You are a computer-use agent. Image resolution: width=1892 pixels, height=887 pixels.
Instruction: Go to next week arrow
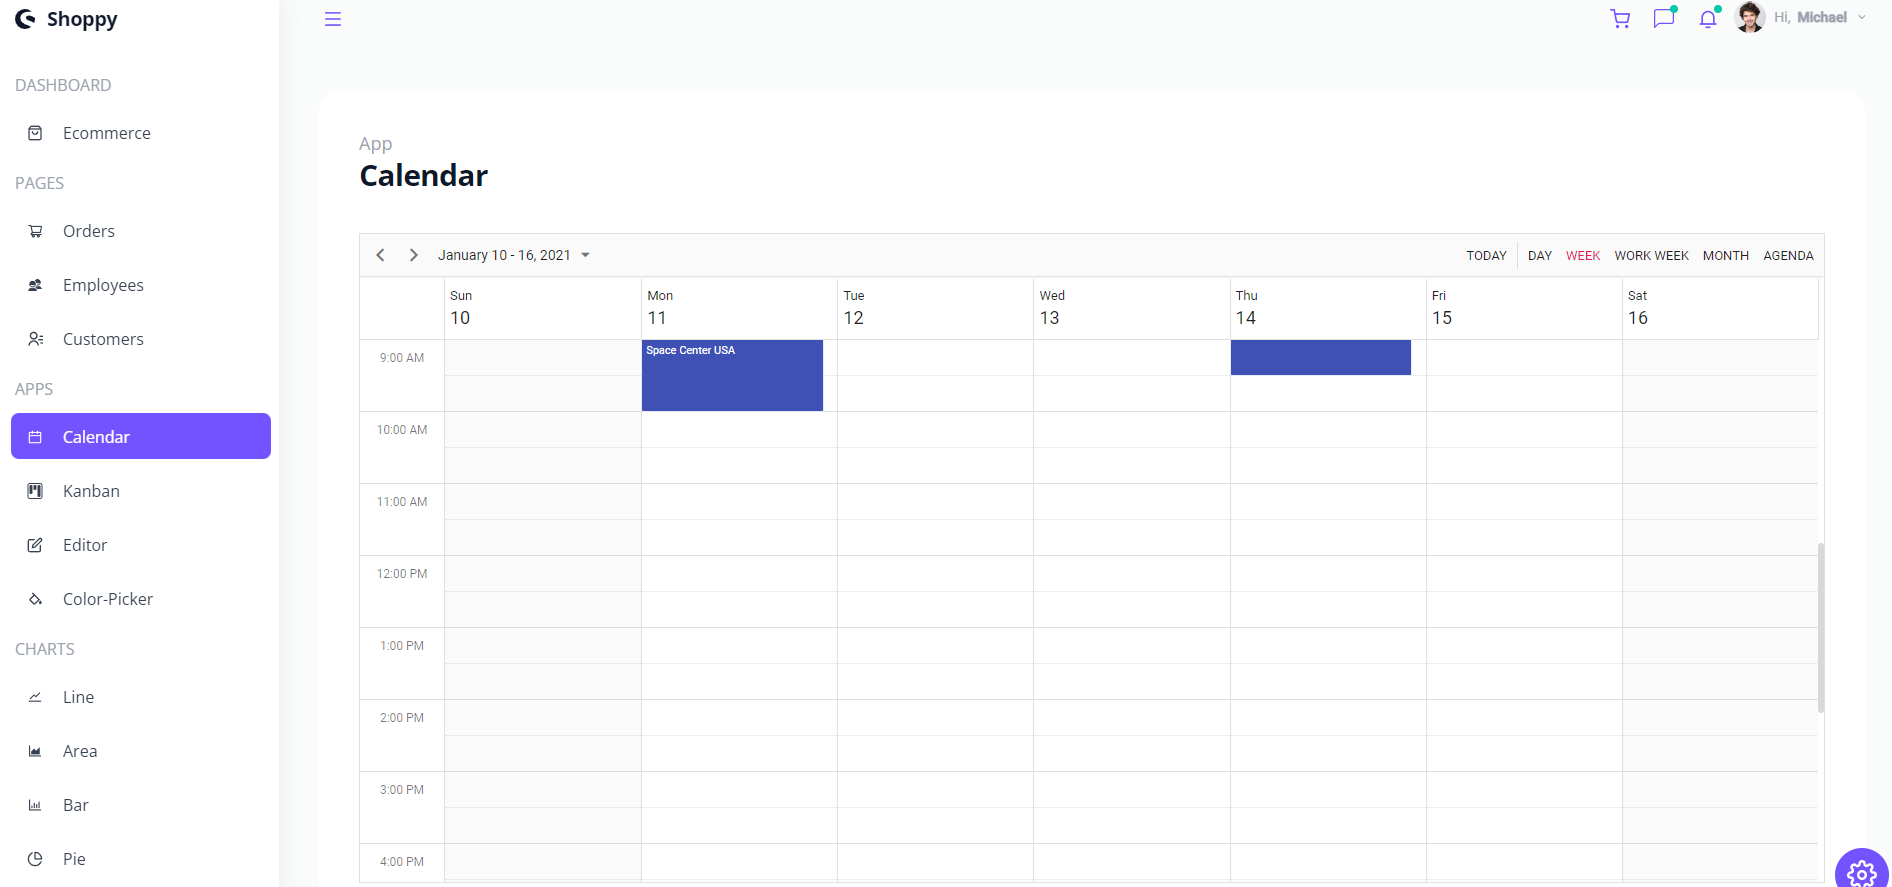(x=413, y=255)
